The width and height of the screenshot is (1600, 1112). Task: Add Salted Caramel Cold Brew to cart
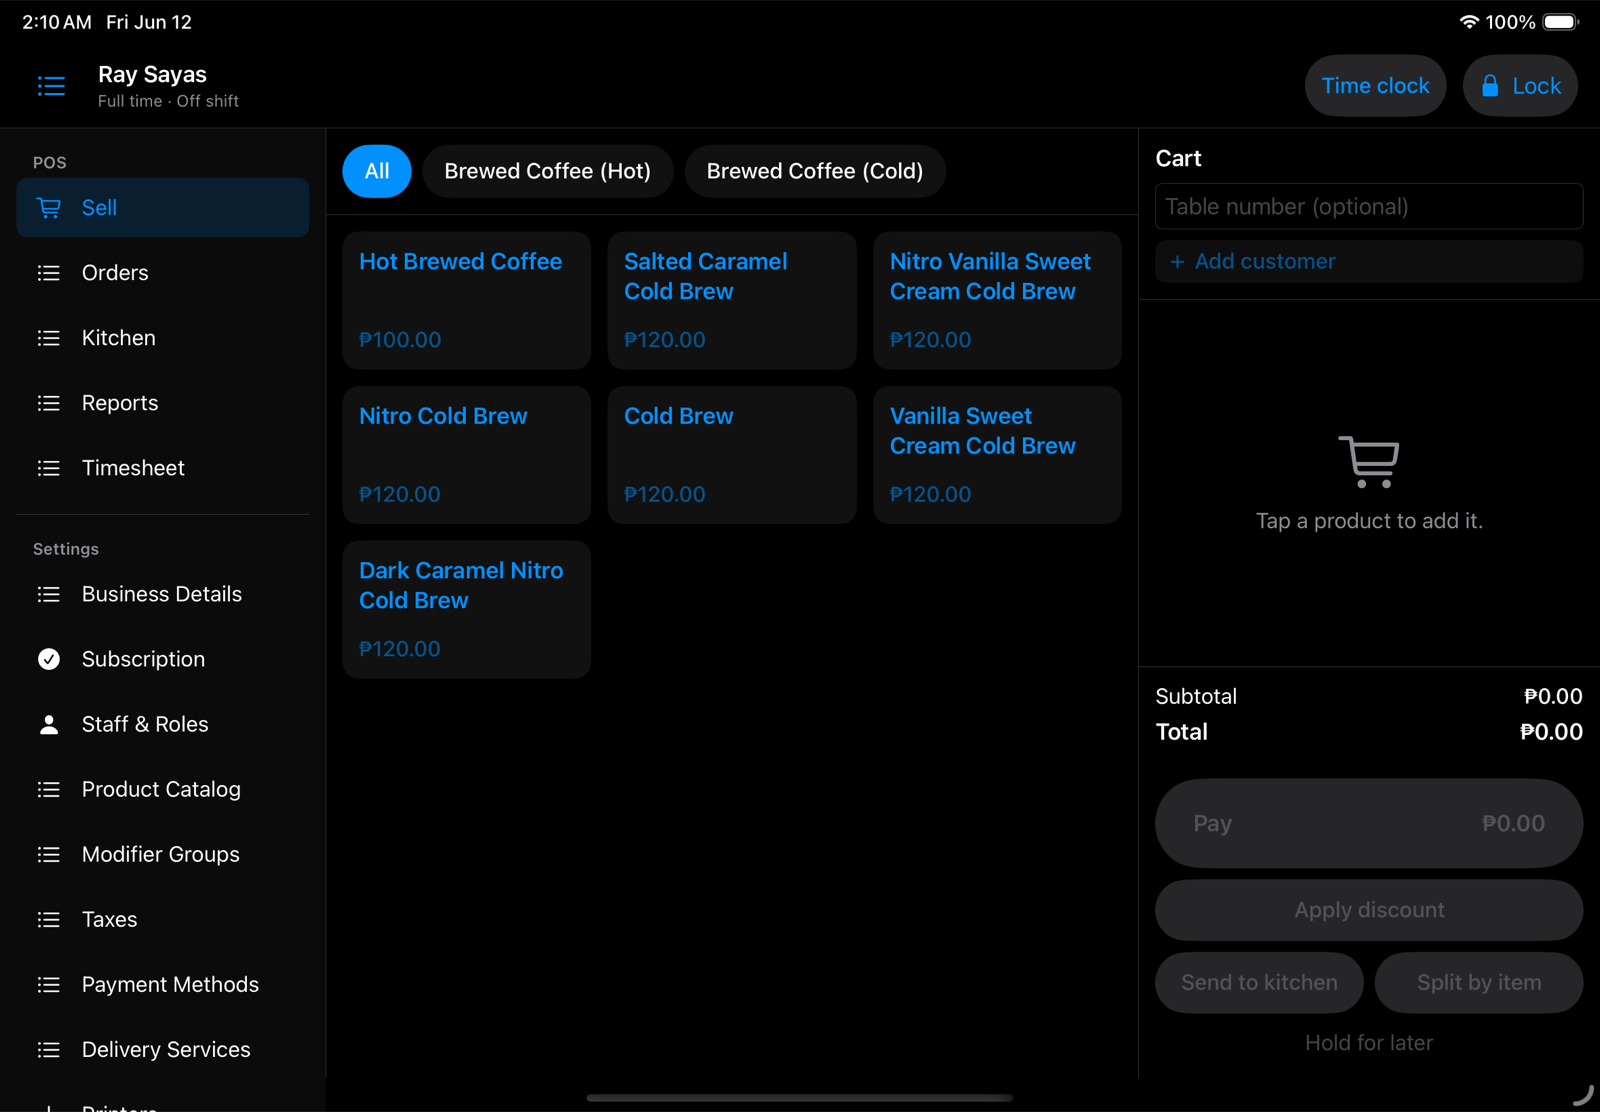(x=732, y=300)
